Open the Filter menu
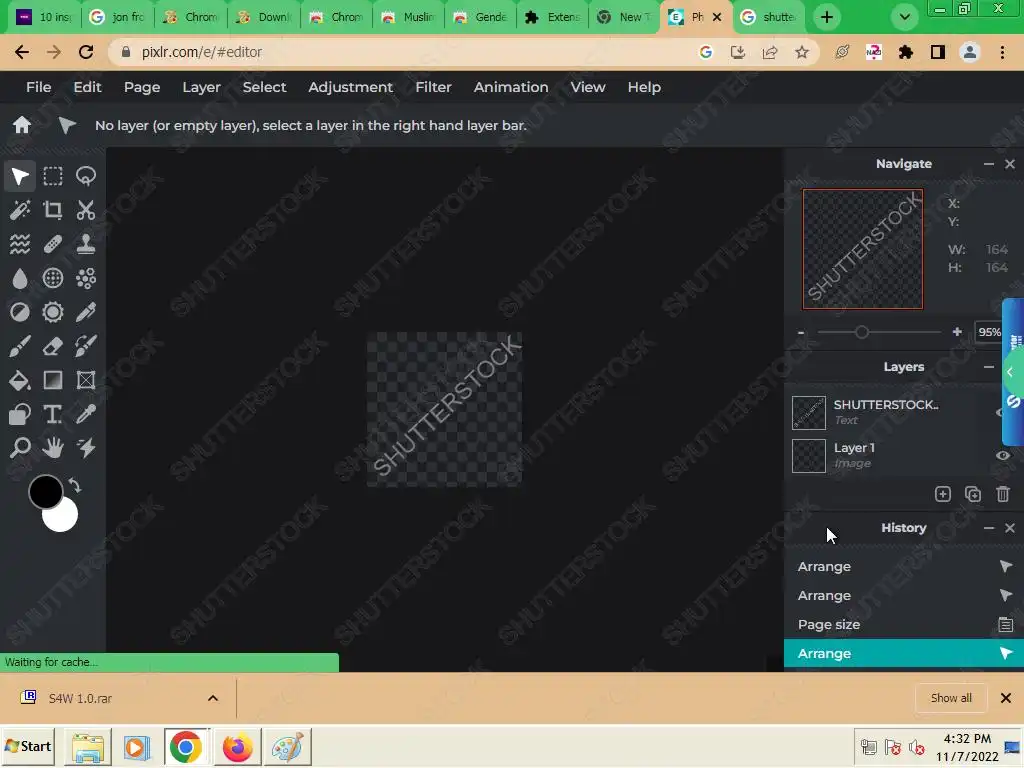The height and width of the screenshot is (768, 1024). click(433, 87)
